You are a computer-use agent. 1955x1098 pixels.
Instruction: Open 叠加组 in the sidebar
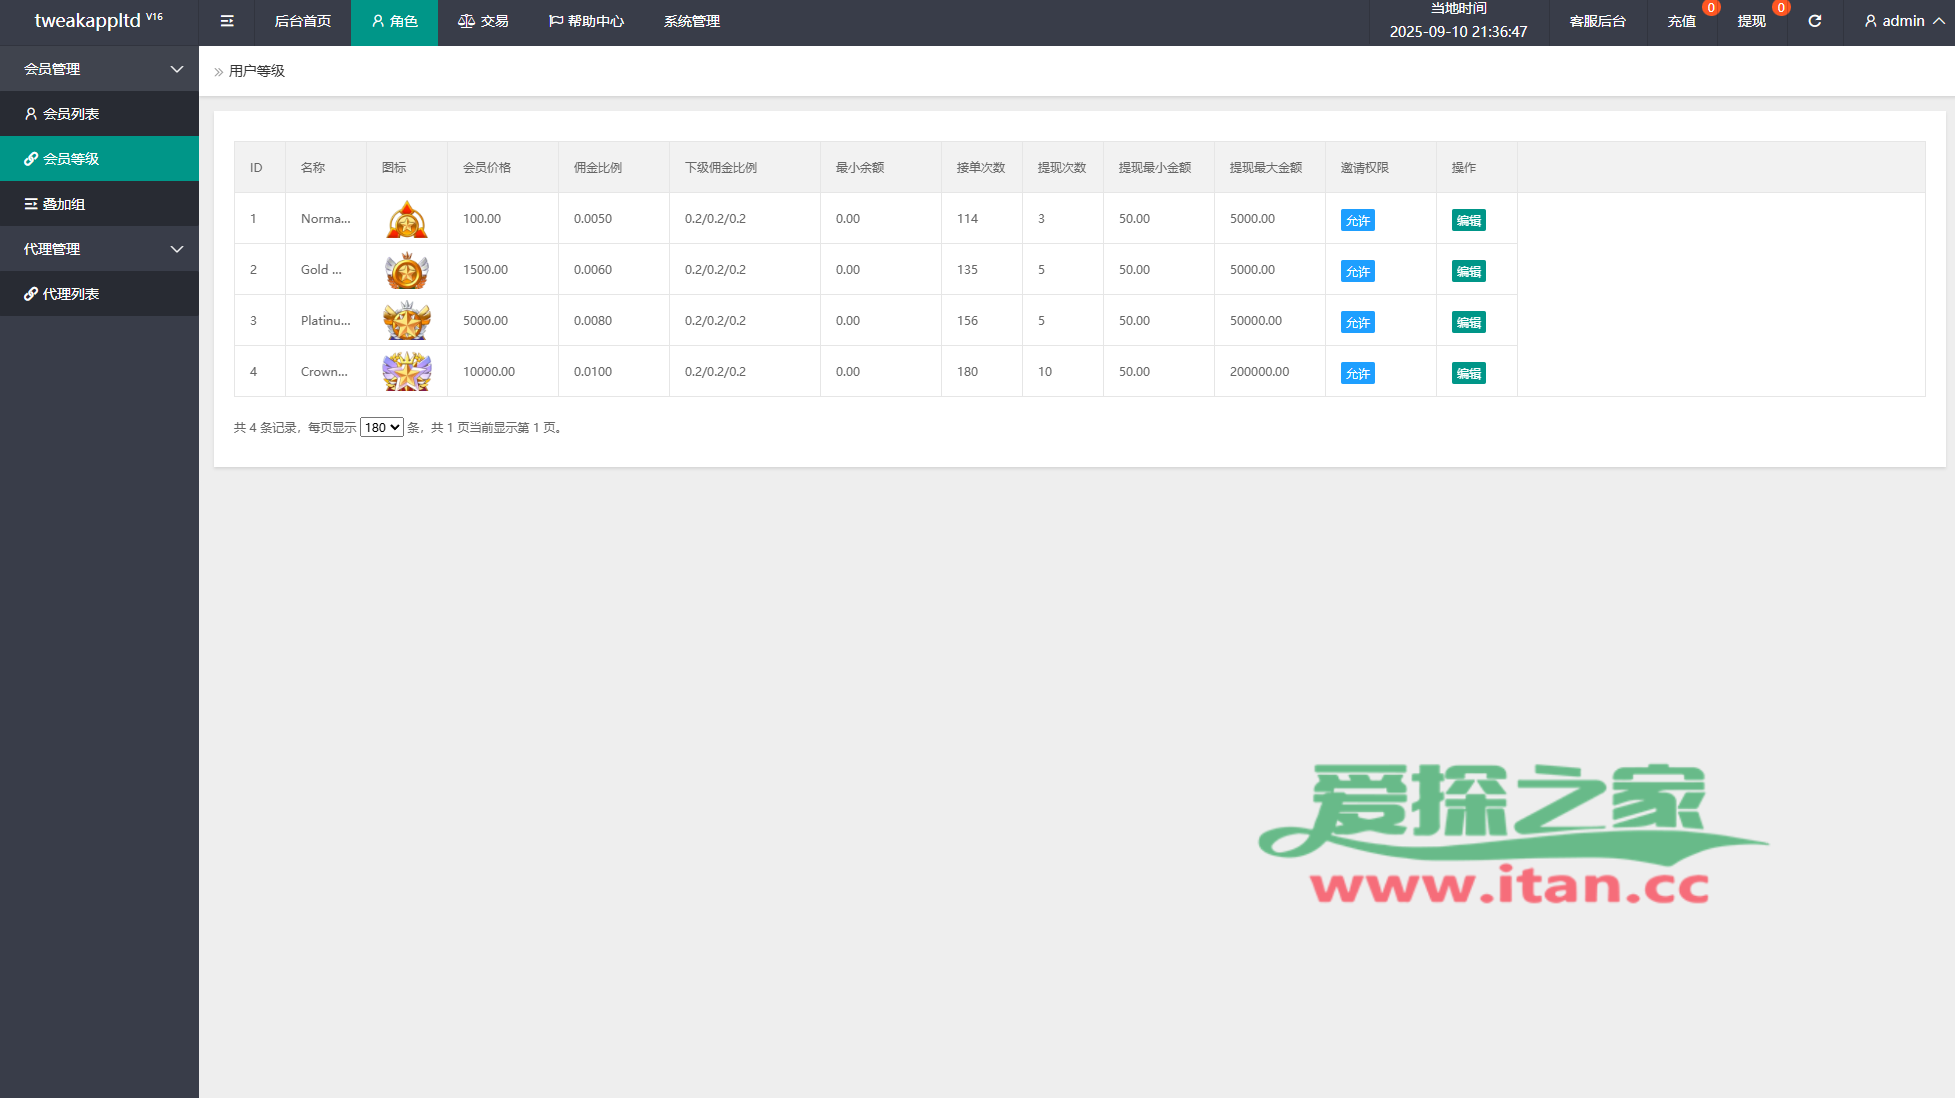pyautogui.click(x=63, y=204)
